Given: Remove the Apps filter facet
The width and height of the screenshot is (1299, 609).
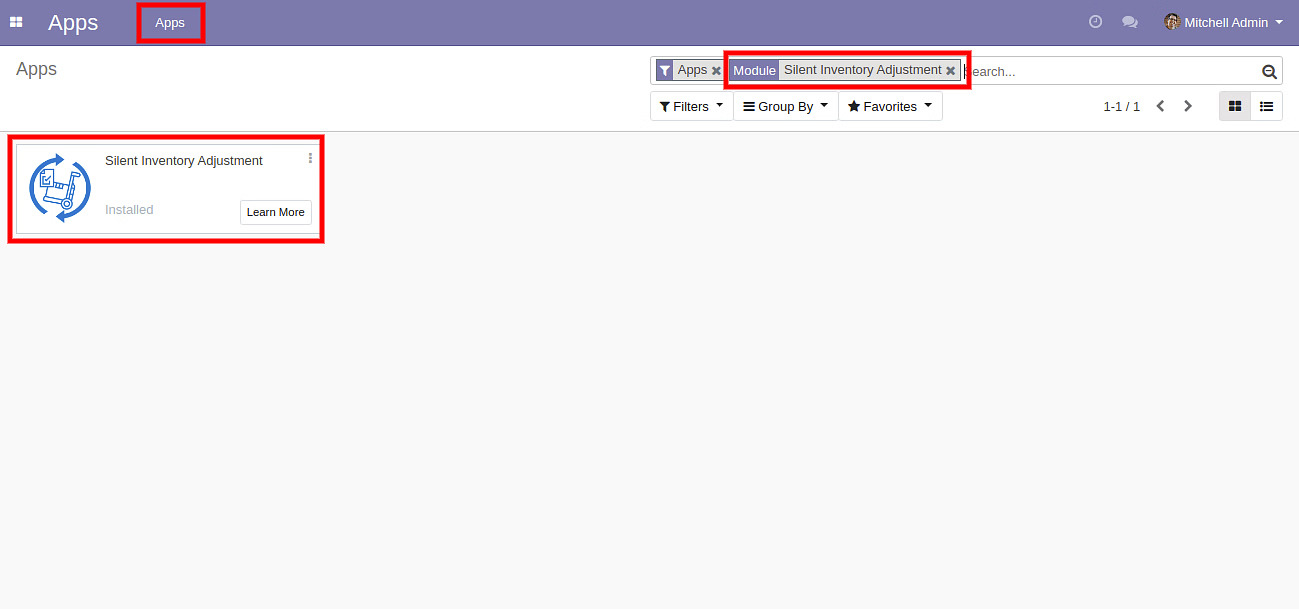Looking at the screenshot, I should (x=716, y=71).
